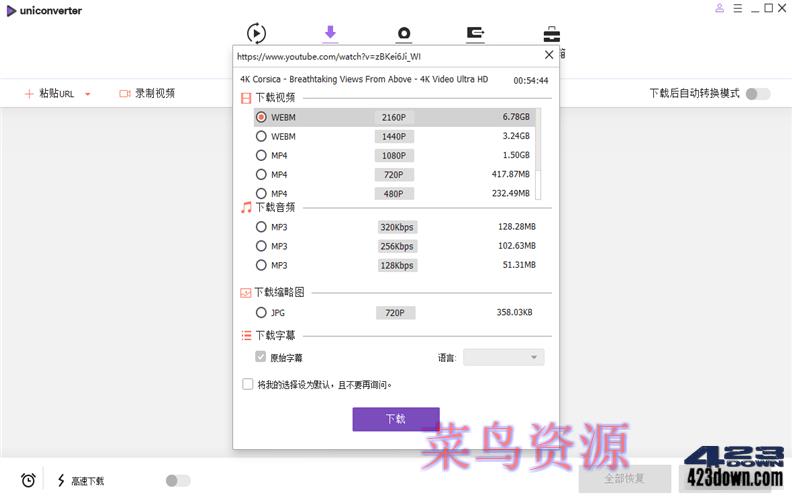Screen dimensions: 792x500
Task: Click the download subtitles list icon
Action: [246, 335]
